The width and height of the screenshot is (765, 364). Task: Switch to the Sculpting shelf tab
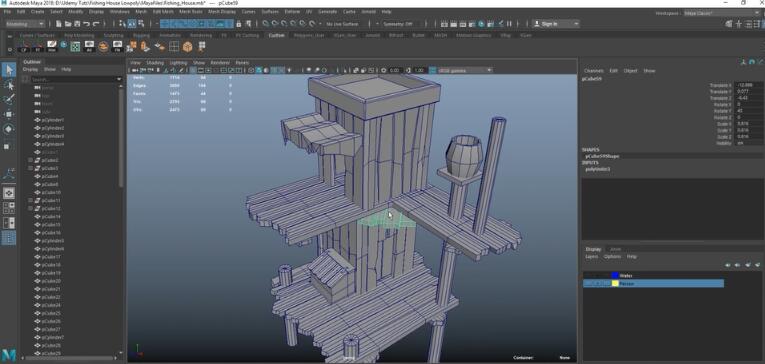click(x=113, y=35)
